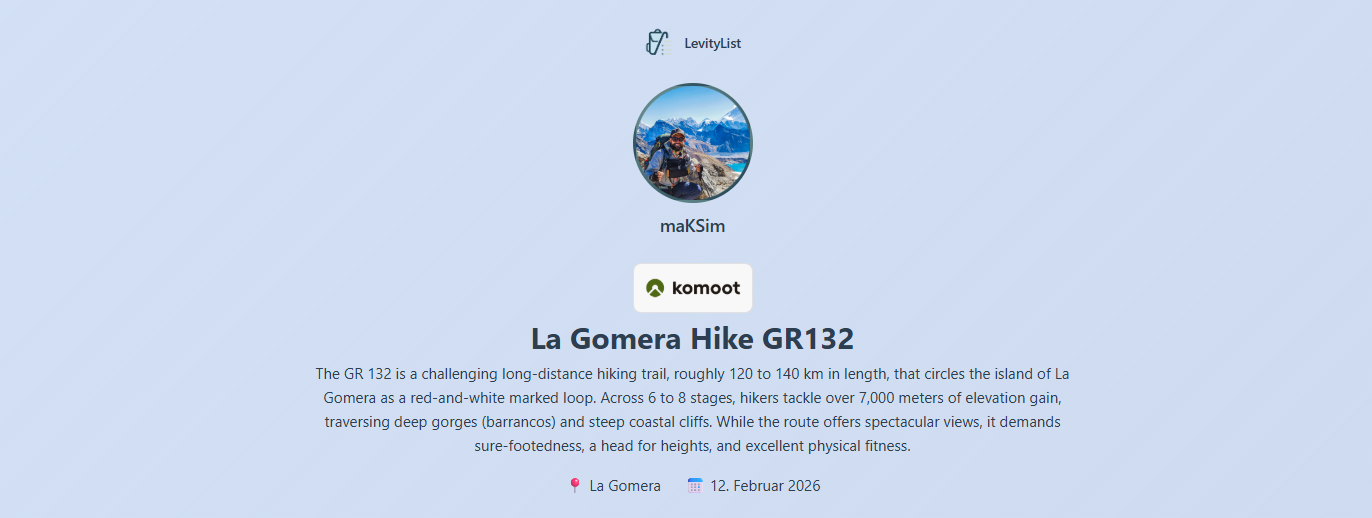The width and height of the screenshot is (1372, 518).
Task: Click the sure-footedness line of the description
Action: [692, 446]
